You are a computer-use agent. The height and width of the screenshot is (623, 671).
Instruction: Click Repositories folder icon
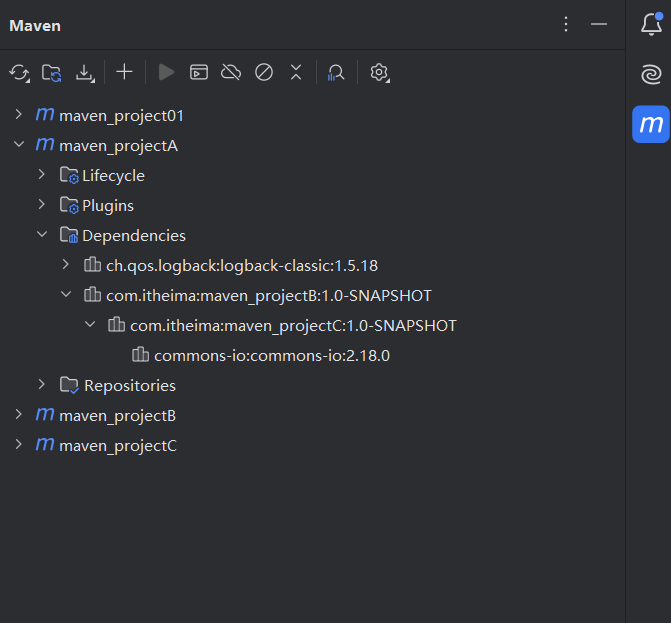[x=69, y=385]
